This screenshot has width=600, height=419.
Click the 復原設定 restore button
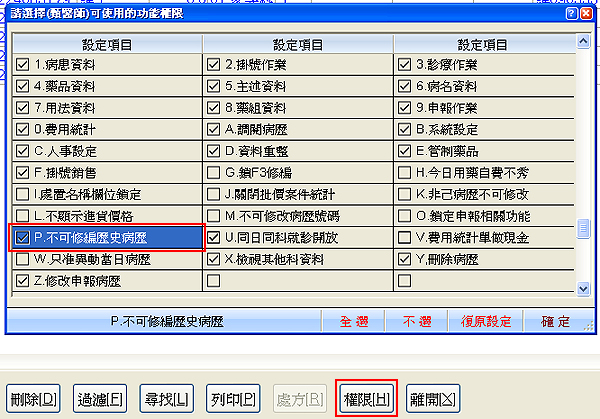(x=486, y=322)
